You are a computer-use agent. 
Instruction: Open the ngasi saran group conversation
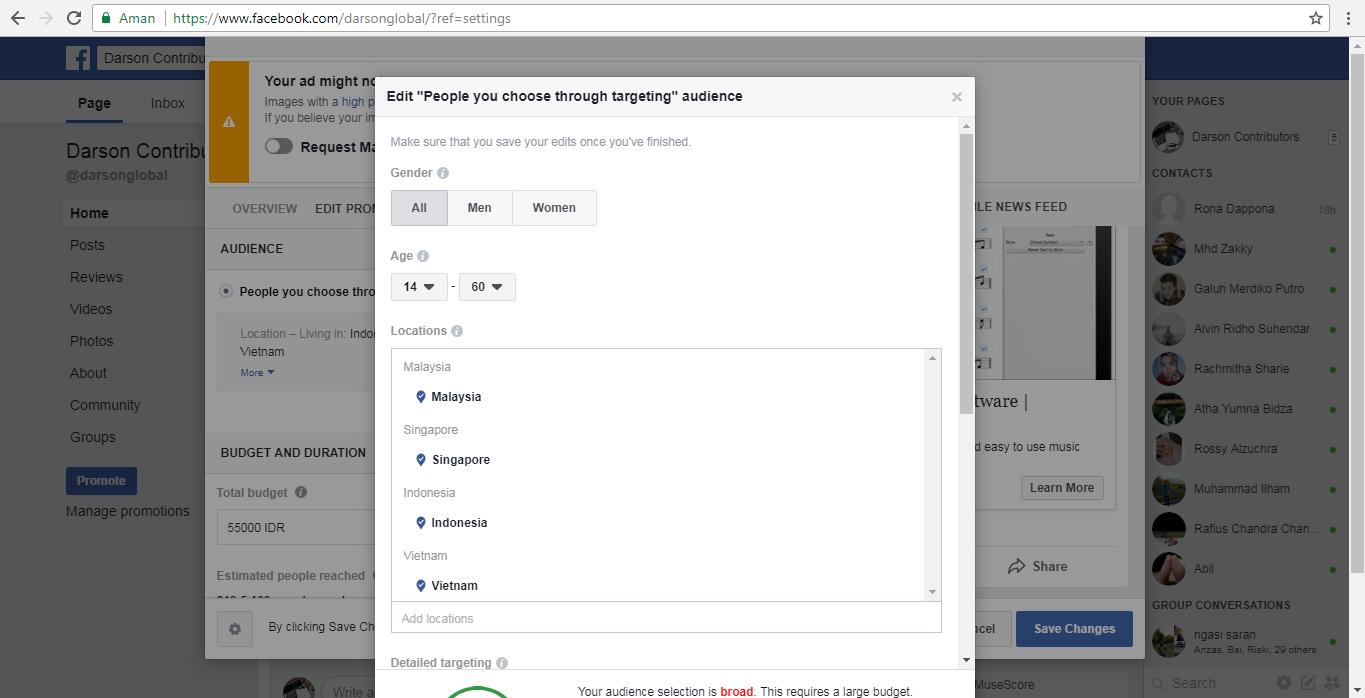1245,641
